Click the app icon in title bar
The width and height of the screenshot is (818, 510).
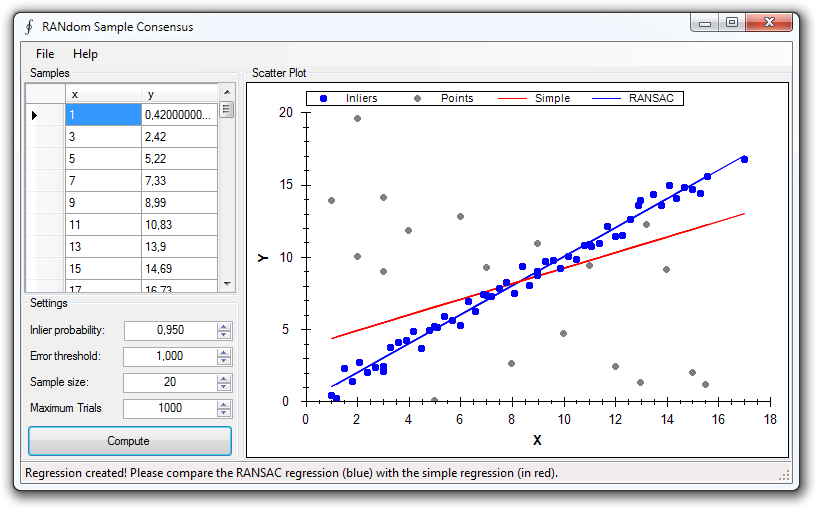pyautogui.click(x=29, y=26)
